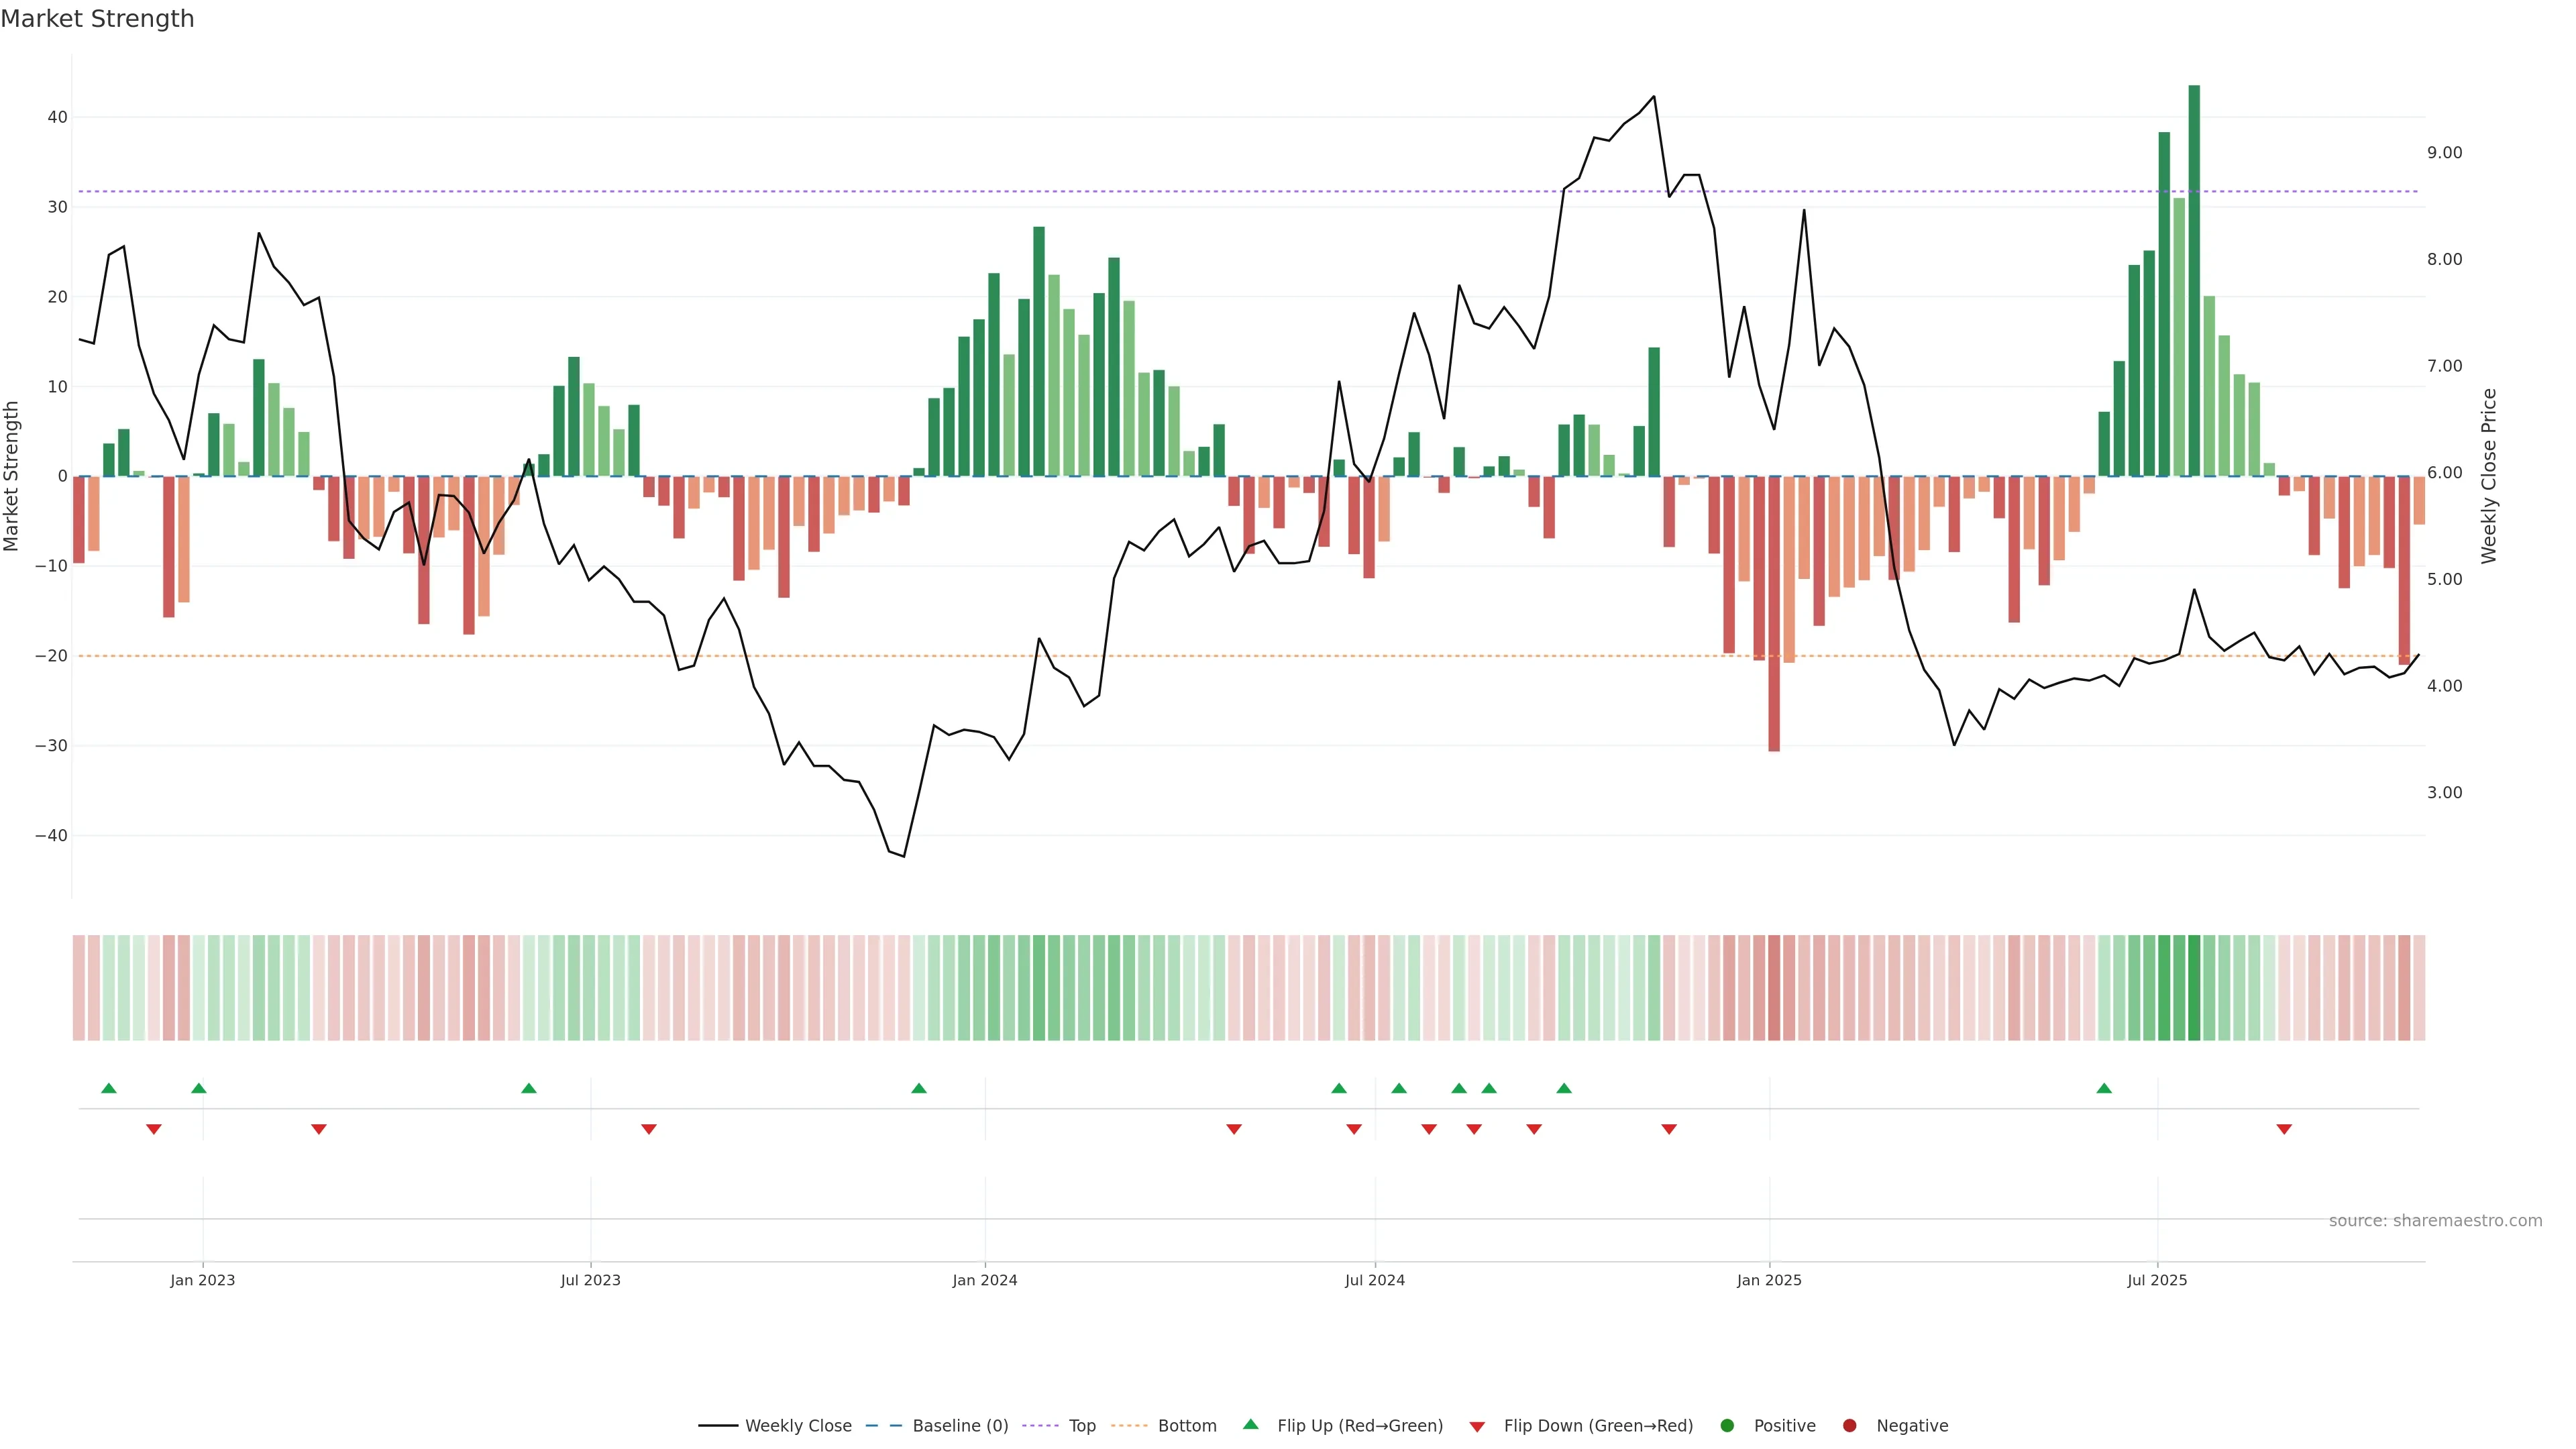Select the Flip Up marker just before Jul 2025

(x=2104, y=1088)
